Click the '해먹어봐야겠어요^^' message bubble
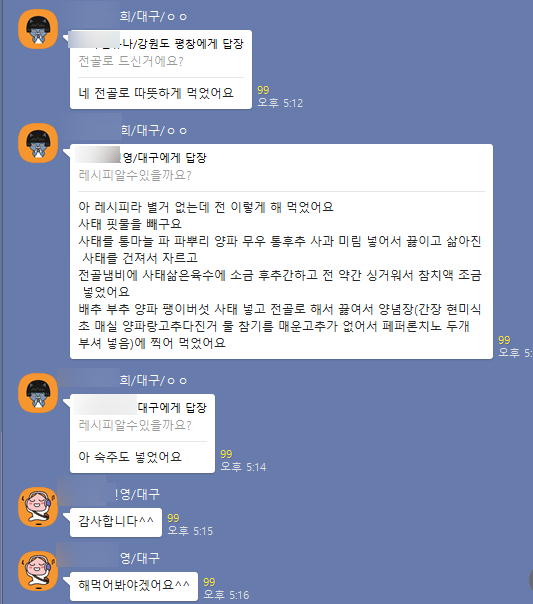Image resolution: width=533 pixels, height=604 pixels. (x=134, y=586)
